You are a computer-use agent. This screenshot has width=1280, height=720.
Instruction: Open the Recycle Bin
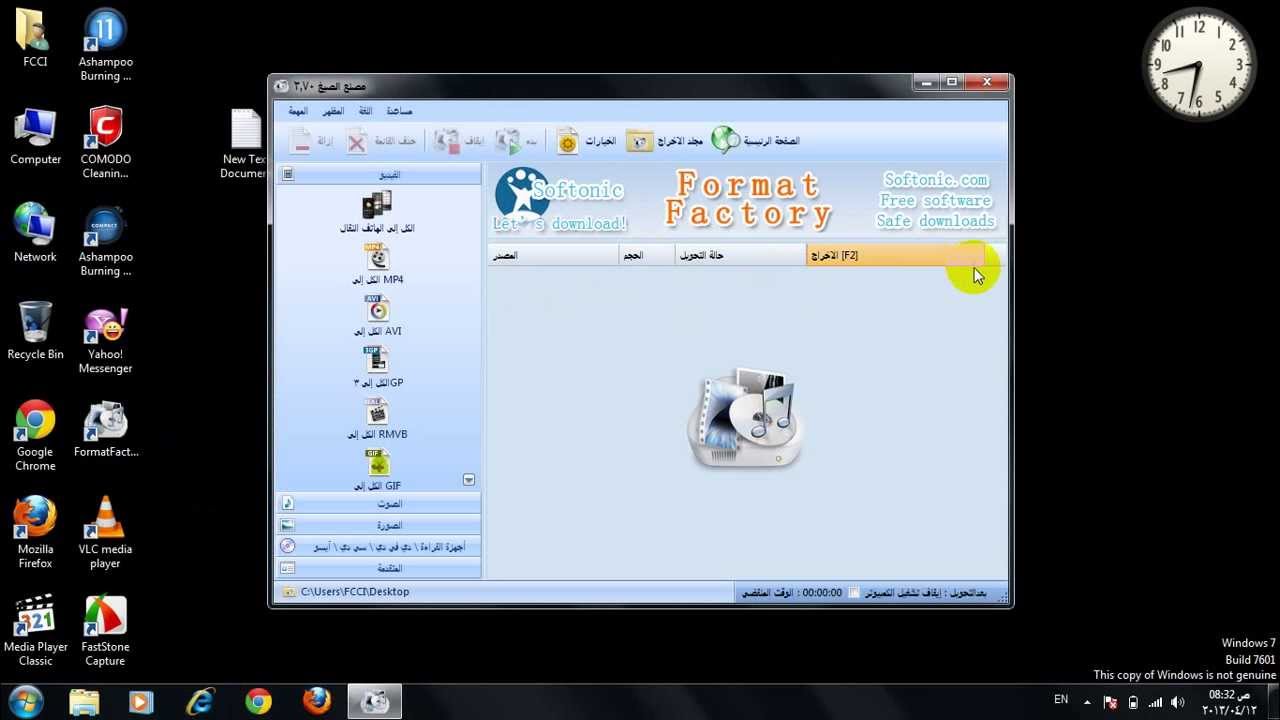(x=35, y=331)
